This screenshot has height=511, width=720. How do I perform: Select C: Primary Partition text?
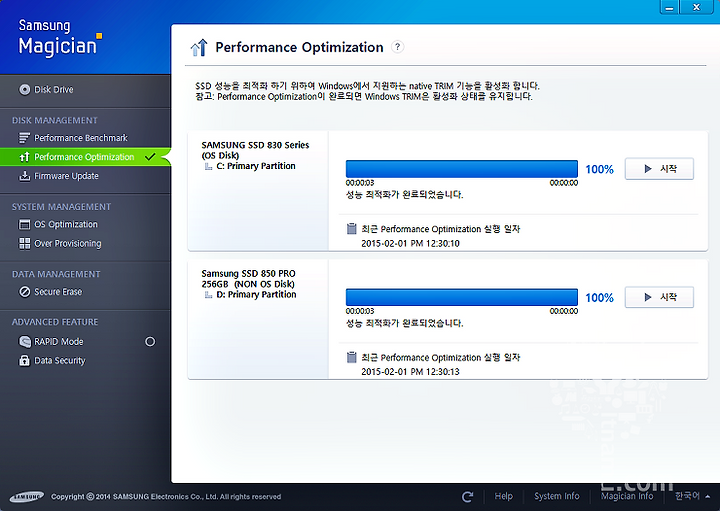click(256, 166)
